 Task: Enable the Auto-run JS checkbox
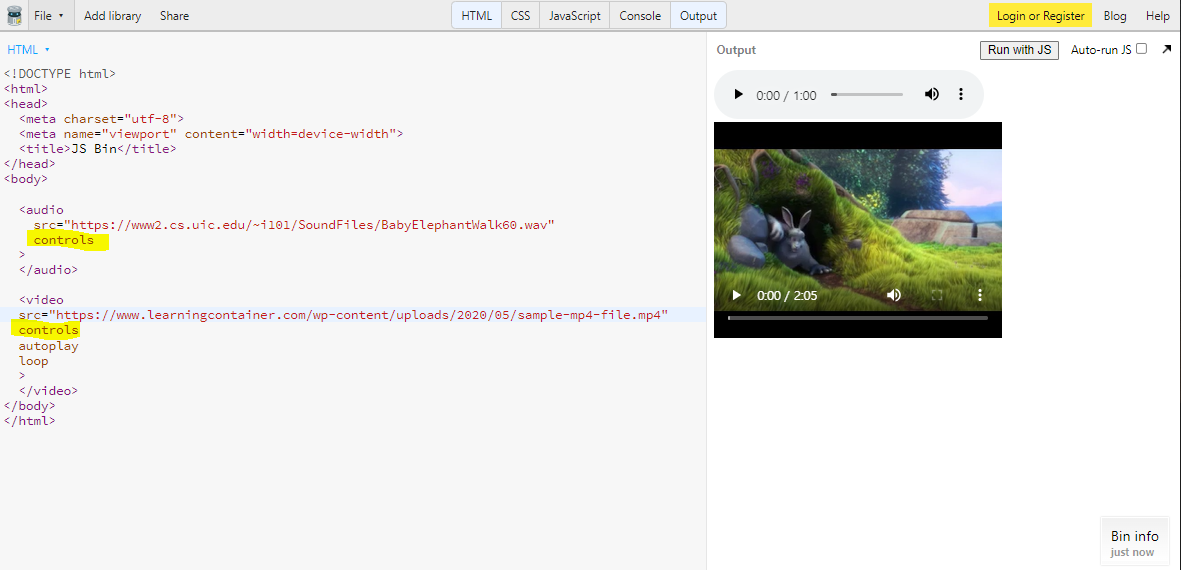(1141, 49)
